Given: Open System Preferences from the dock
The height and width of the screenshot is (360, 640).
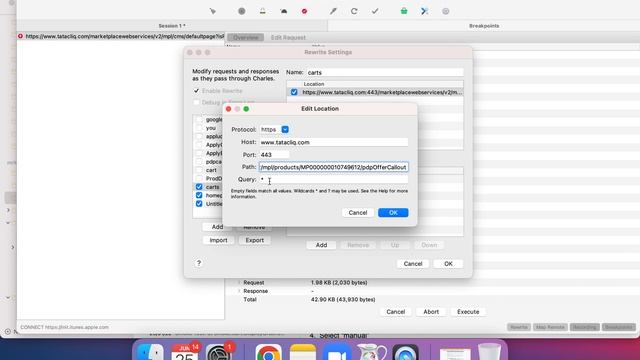Looking at the screenshot, I should click(218, 353).
